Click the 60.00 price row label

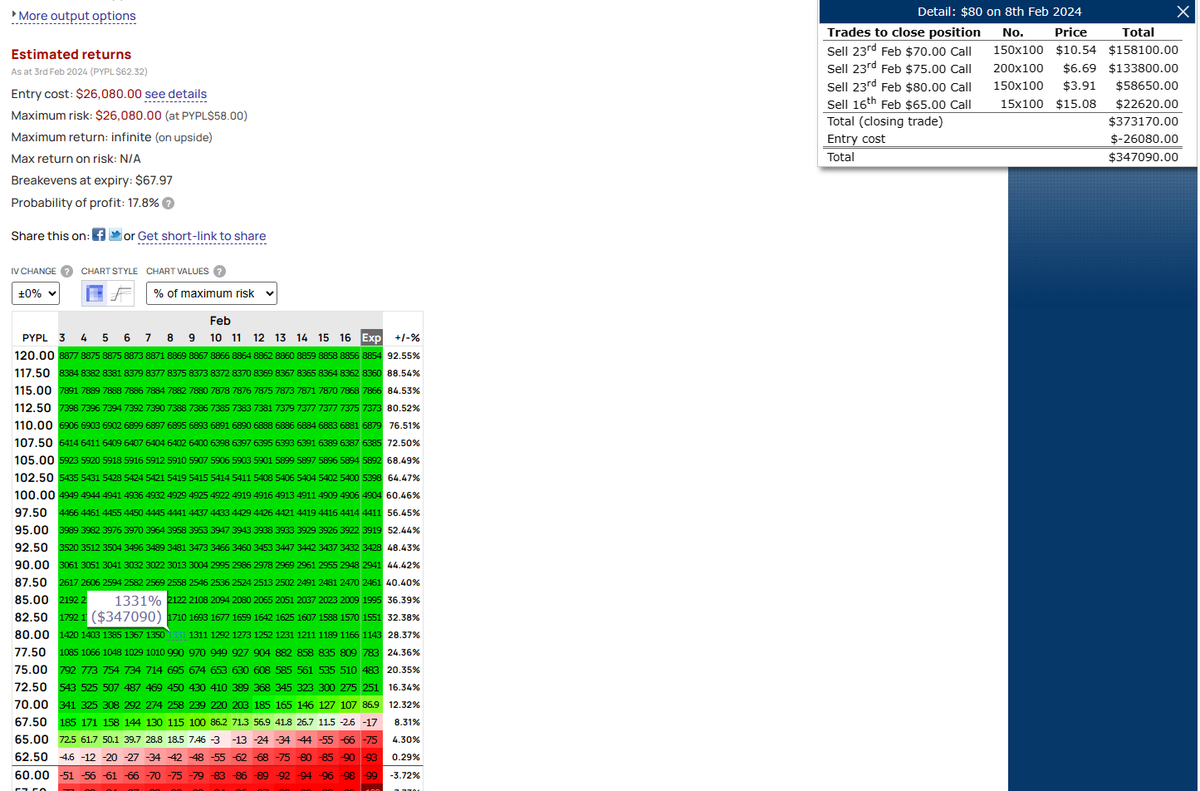[x=36, y=775]
